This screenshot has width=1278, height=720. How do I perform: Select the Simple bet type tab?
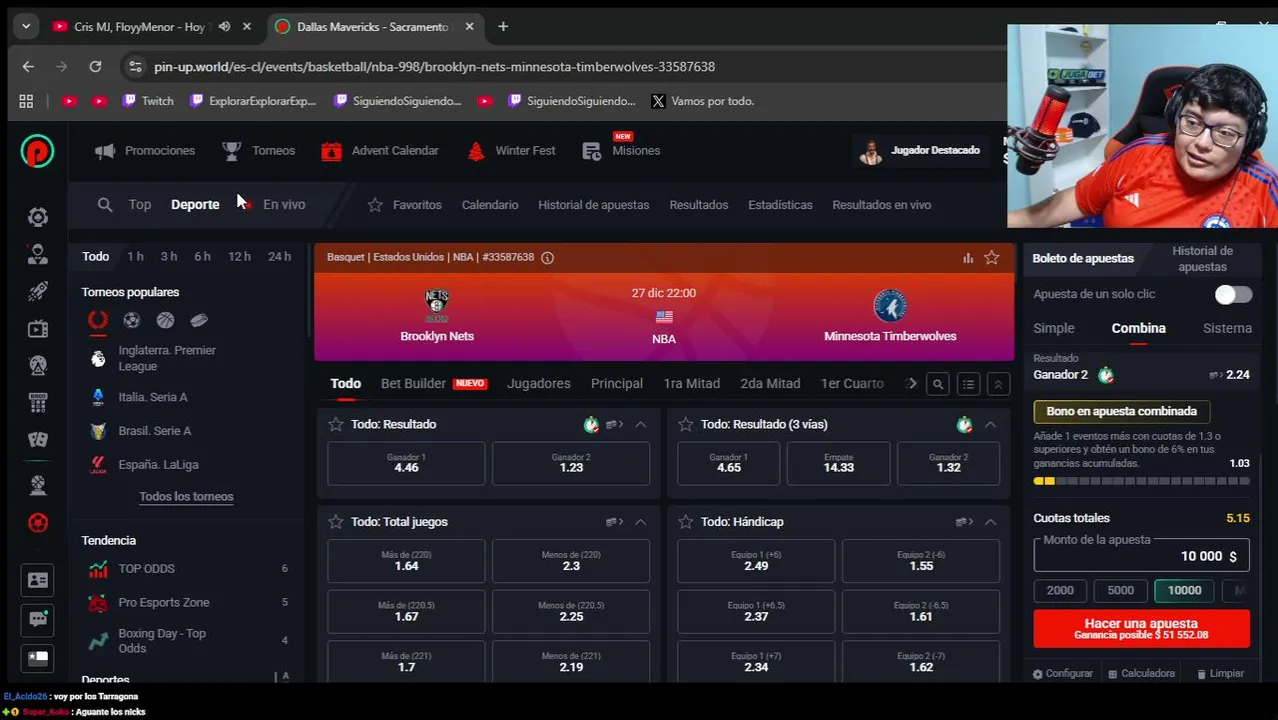[x=1054, y=329]
